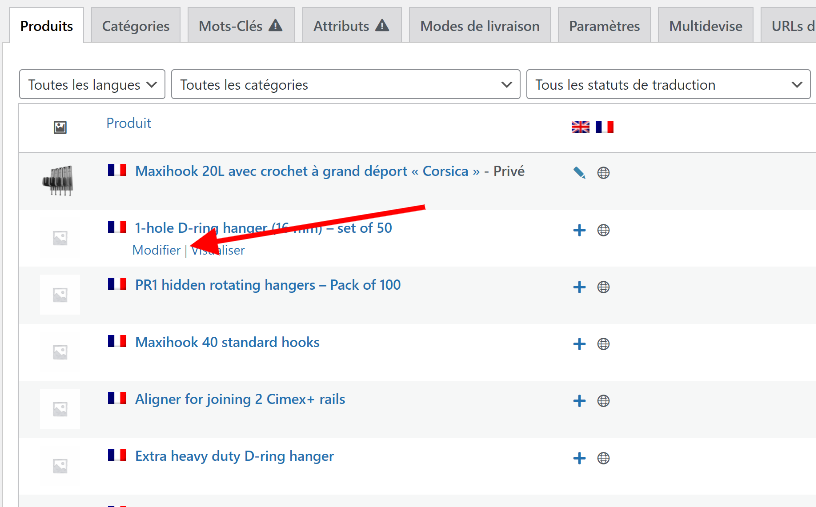Click the image column header icon

point(60,128)
